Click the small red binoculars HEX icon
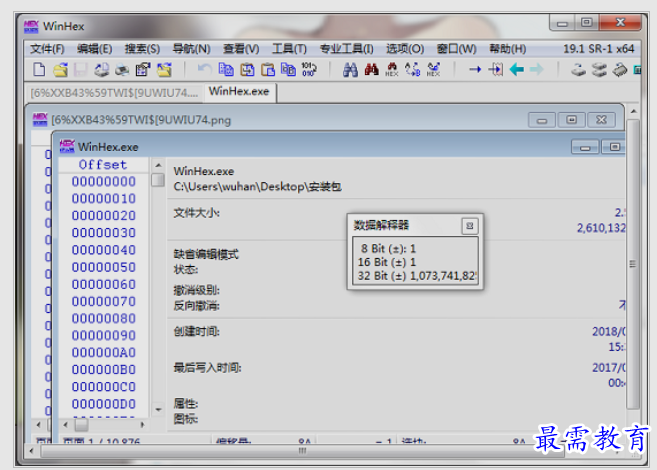 pos(392,69)
